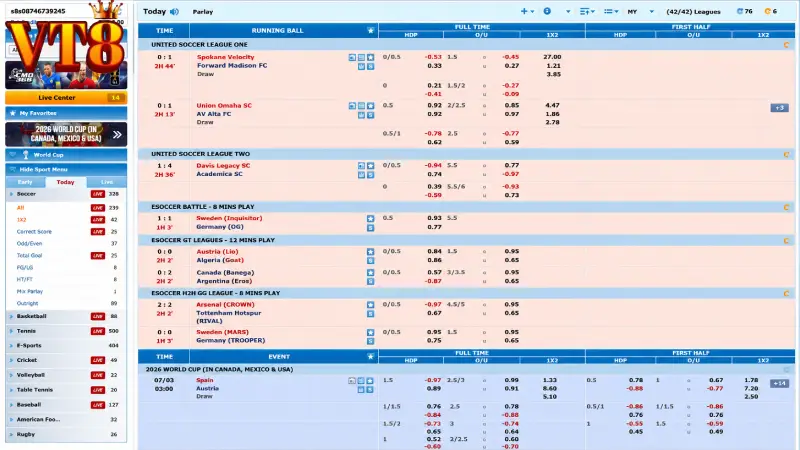Open live stream icon for Spokane Velocity match
The height and width of the screenshot is (450, 800).
tap(352, 58)
